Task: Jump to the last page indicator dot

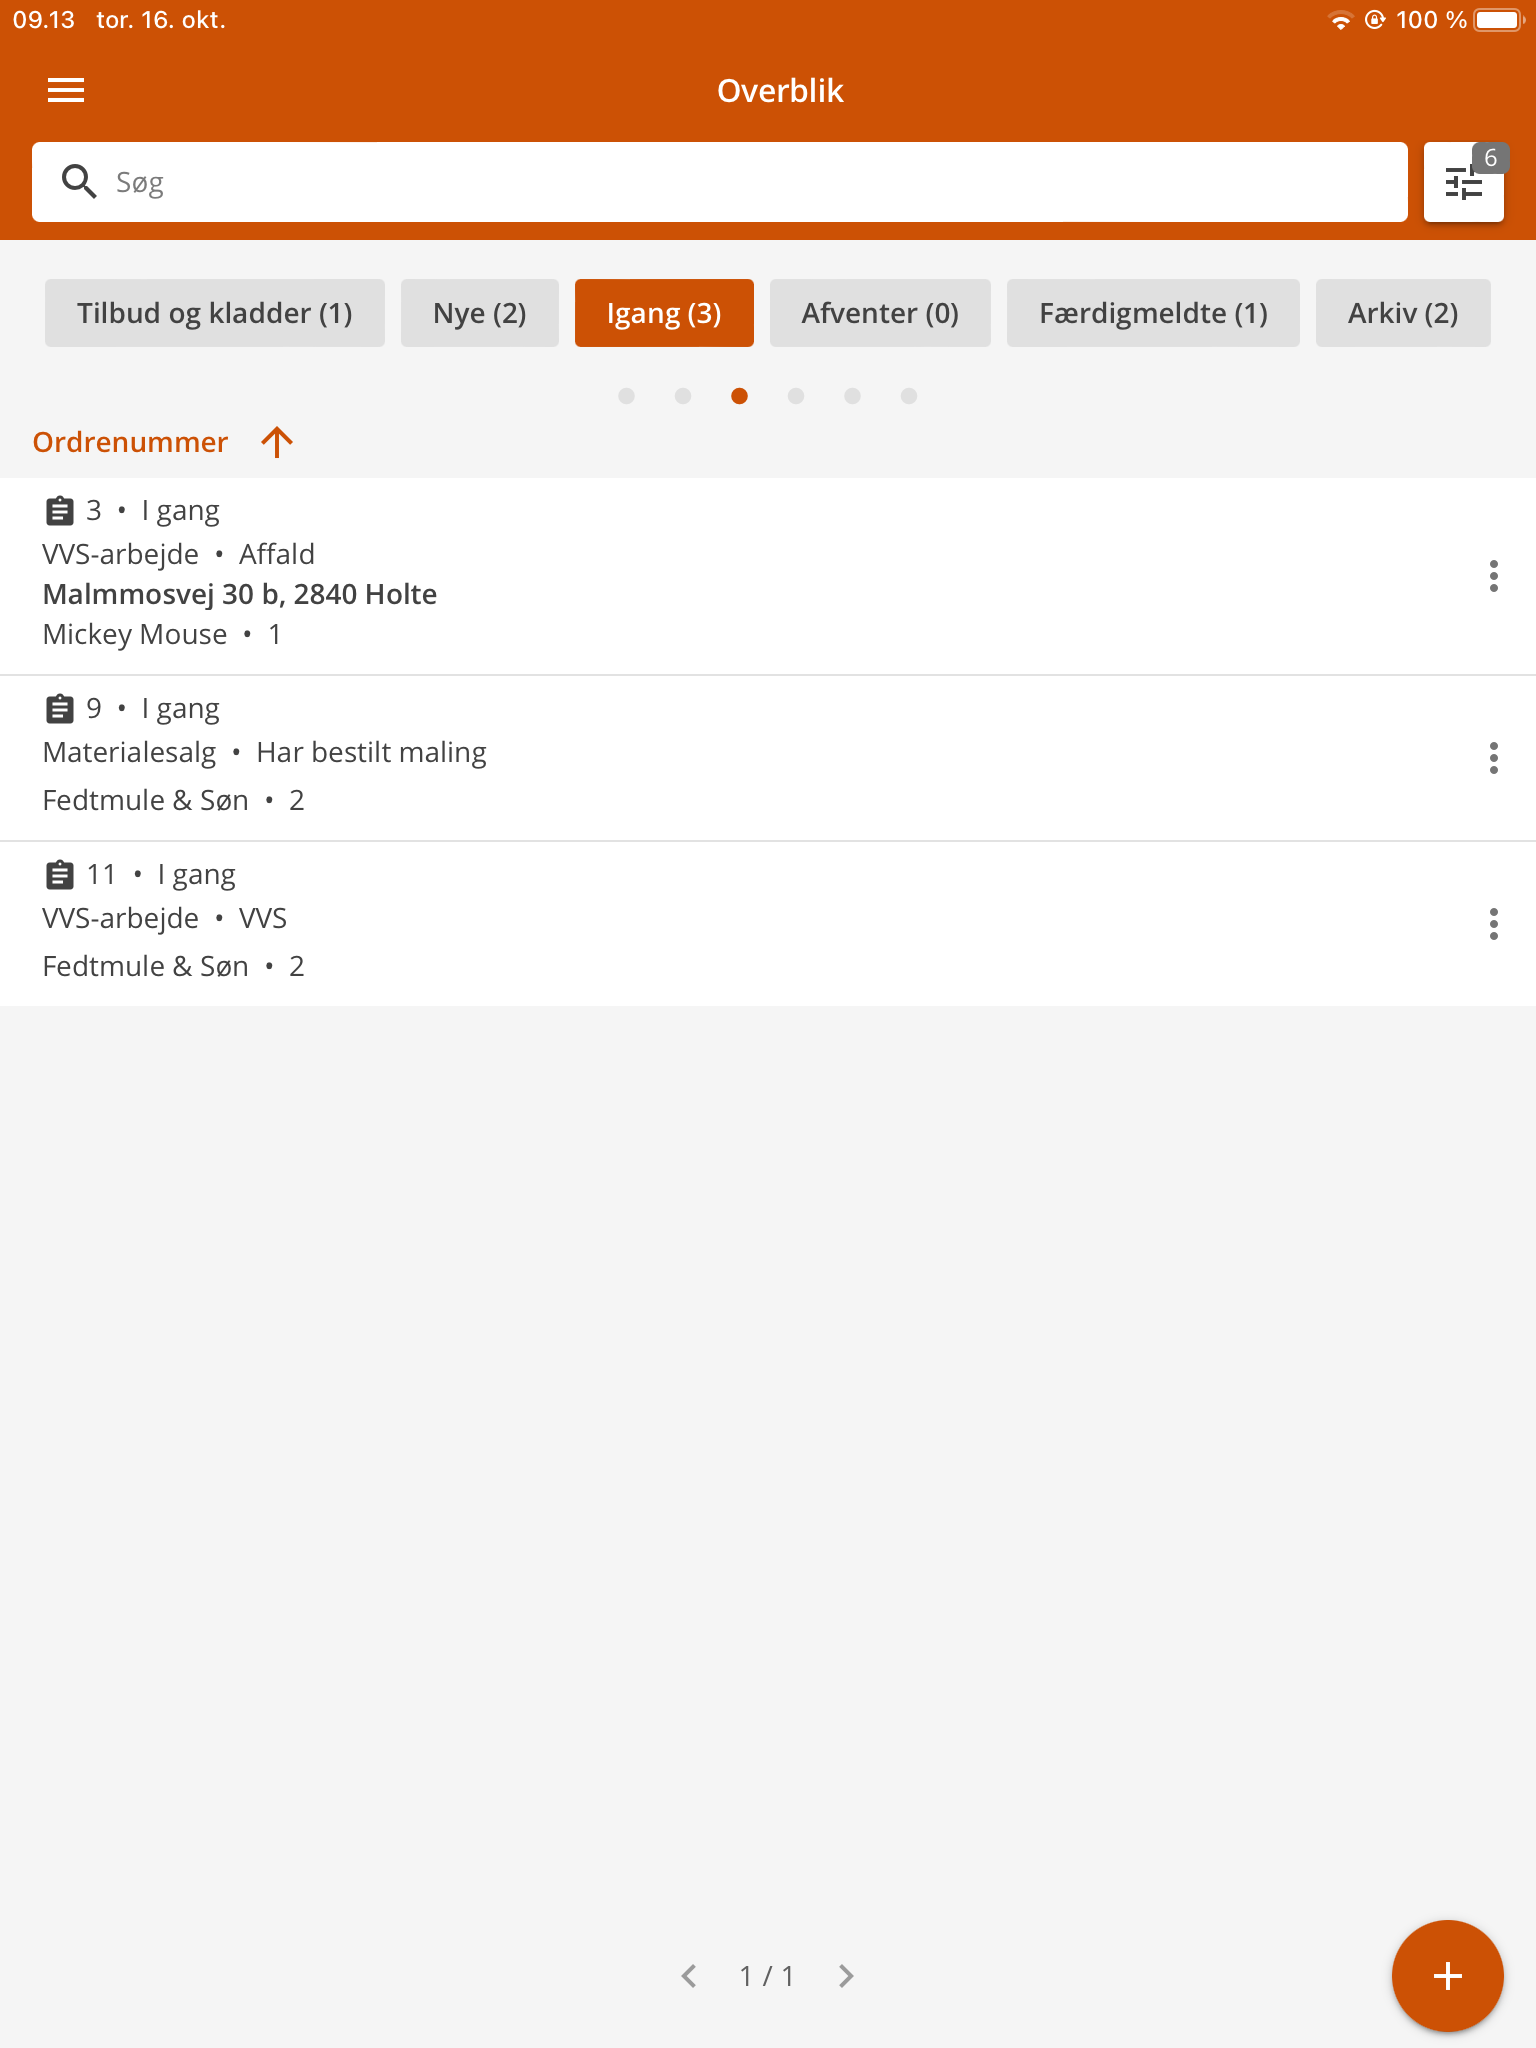Action: (909, 396)
